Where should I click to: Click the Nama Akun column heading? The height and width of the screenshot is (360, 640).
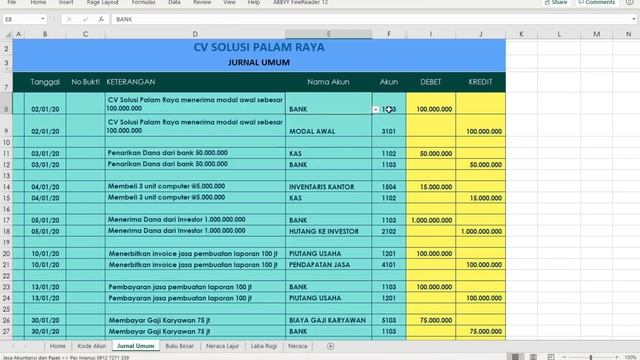pos(329,82)
